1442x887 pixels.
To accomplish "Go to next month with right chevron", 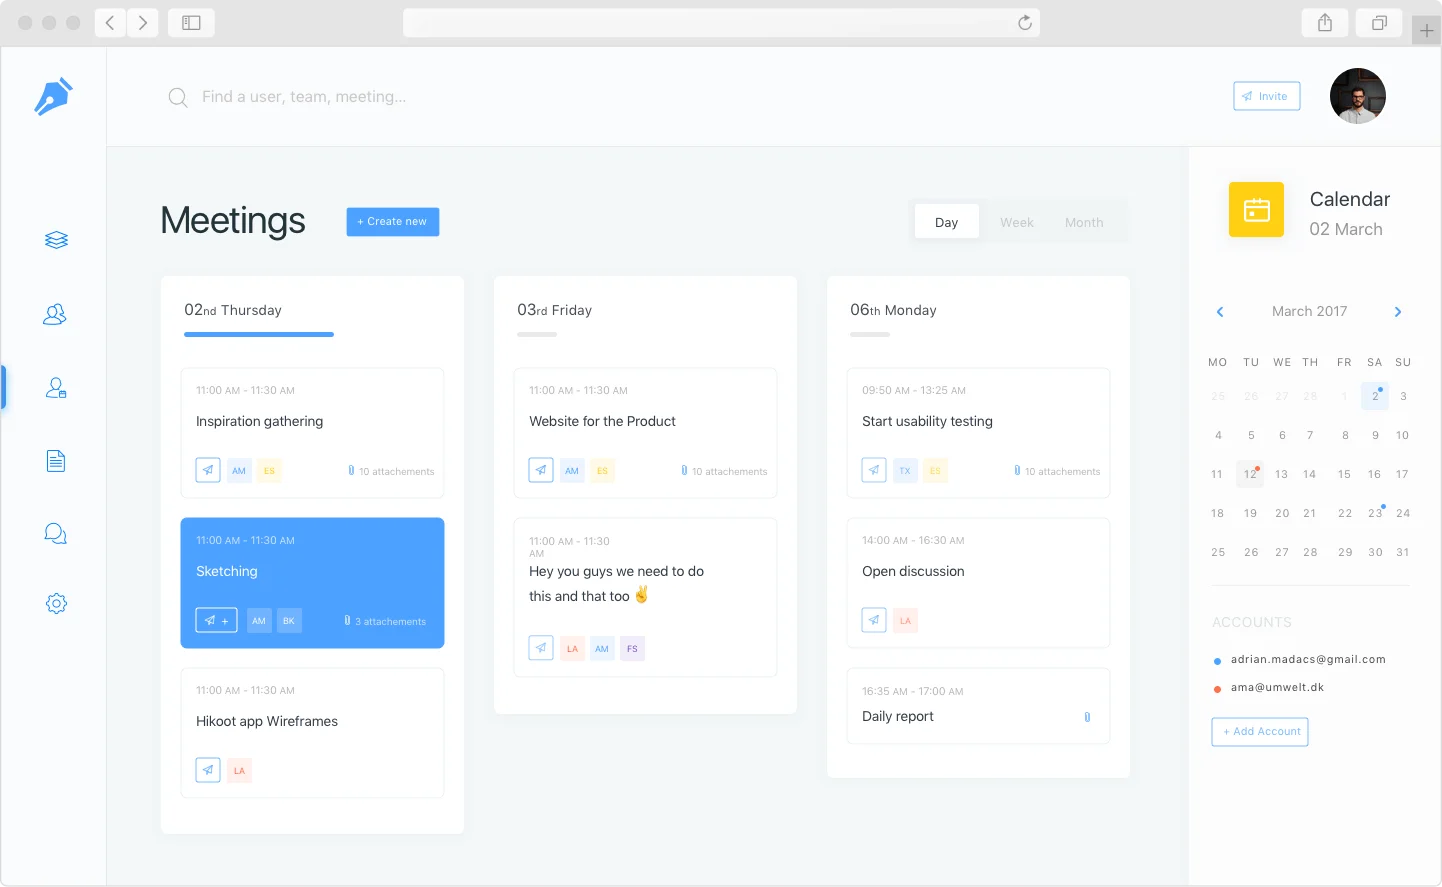I will (x=1397, y=311).
